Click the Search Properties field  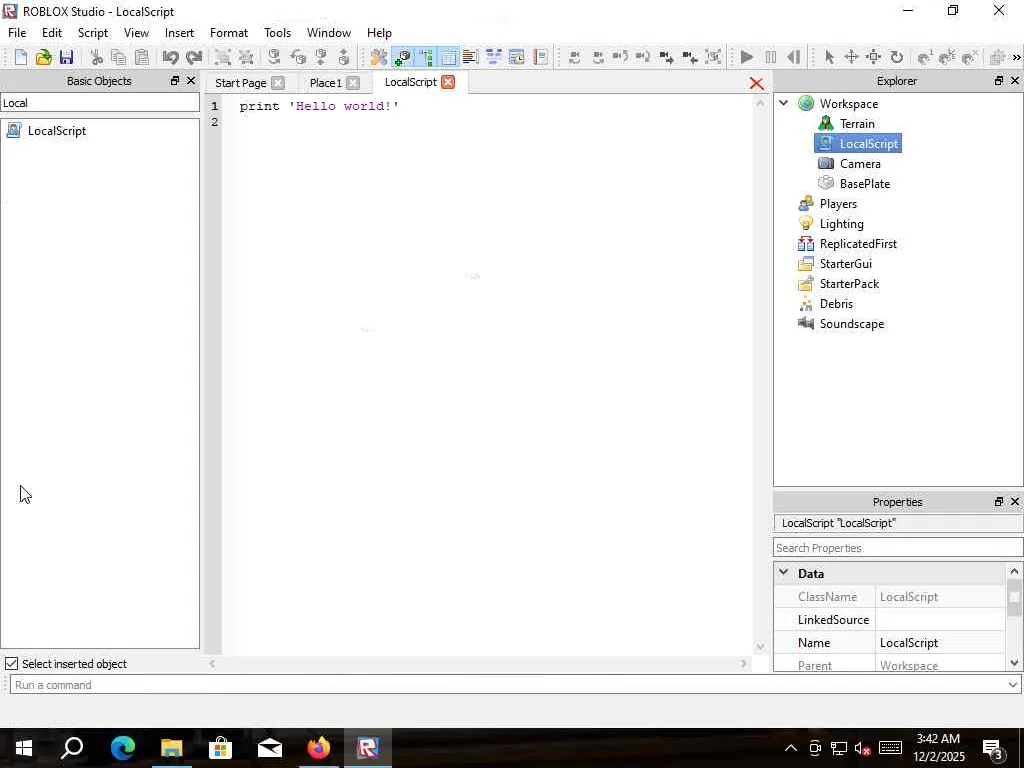[898, 548]
